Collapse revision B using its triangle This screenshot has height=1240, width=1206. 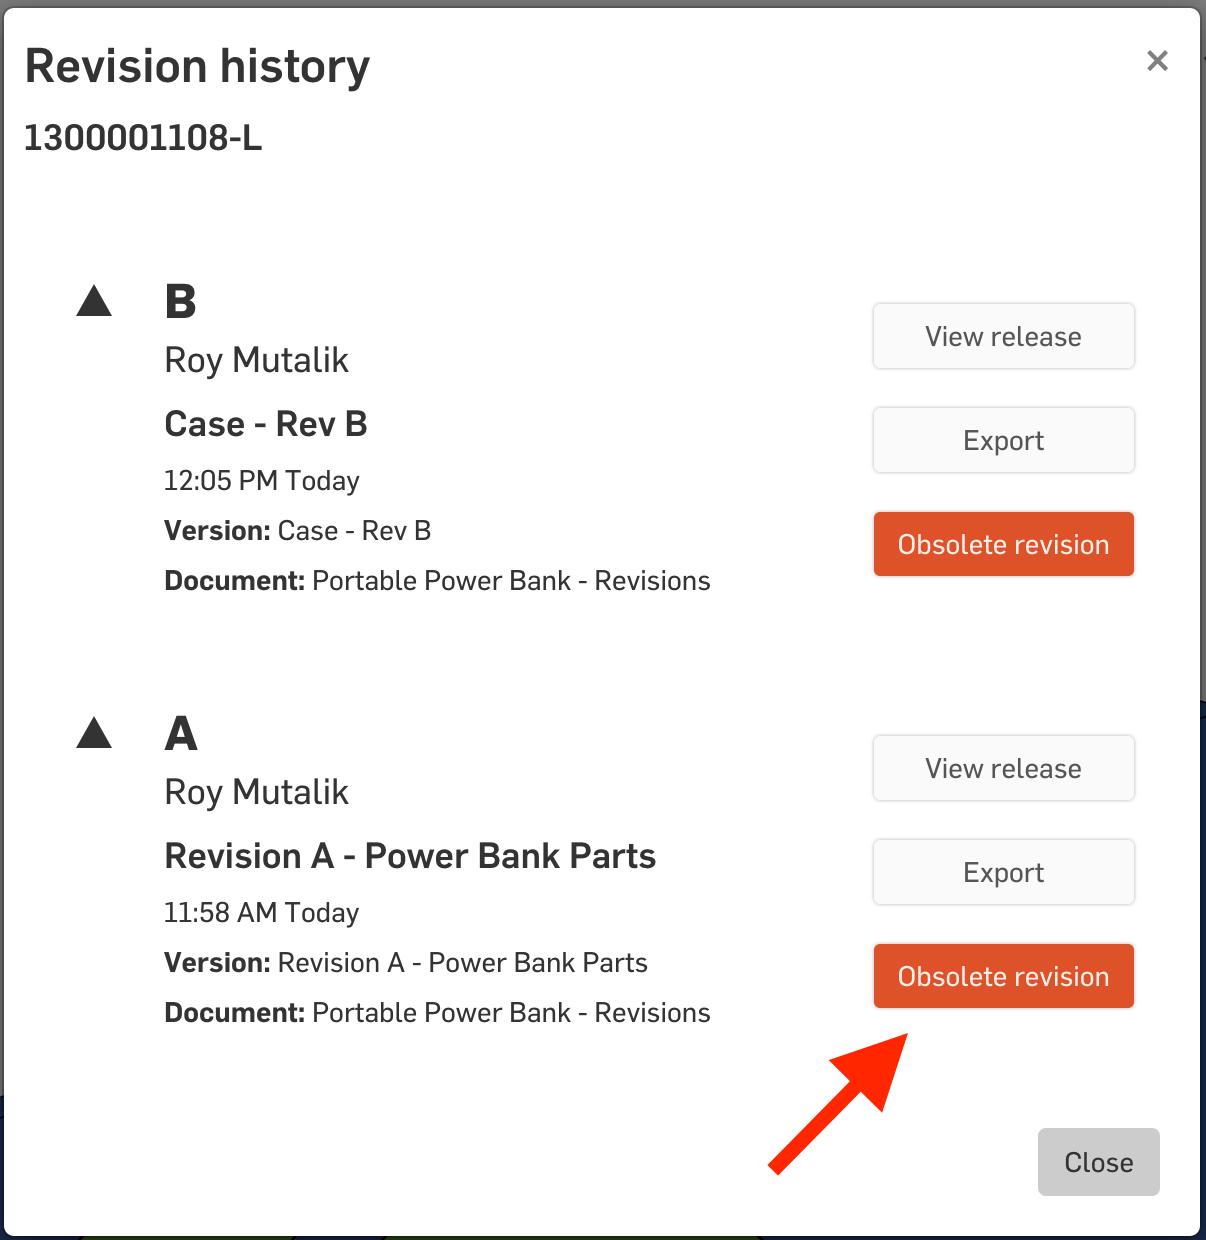[94, 301]
